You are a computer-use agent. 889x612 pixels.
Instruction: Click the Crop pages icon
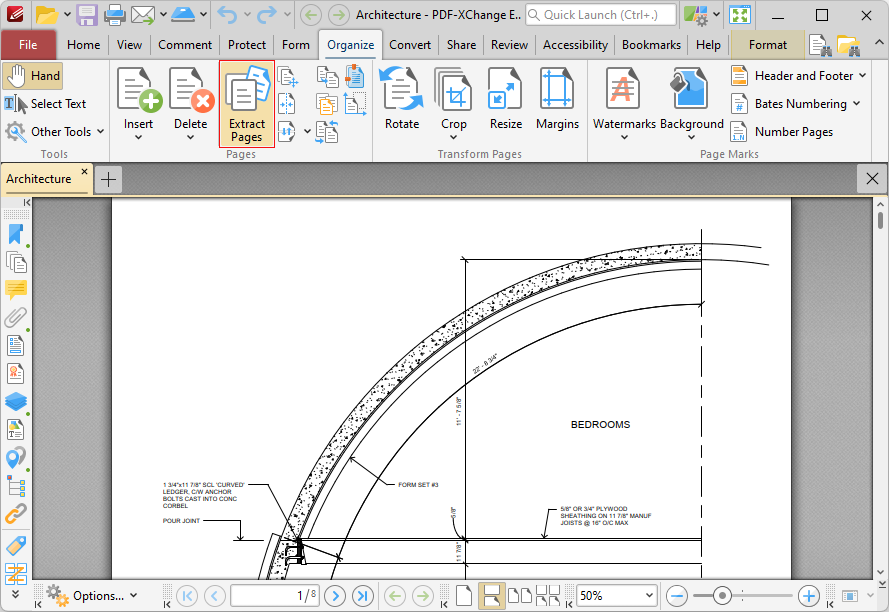tap(453, 89)
